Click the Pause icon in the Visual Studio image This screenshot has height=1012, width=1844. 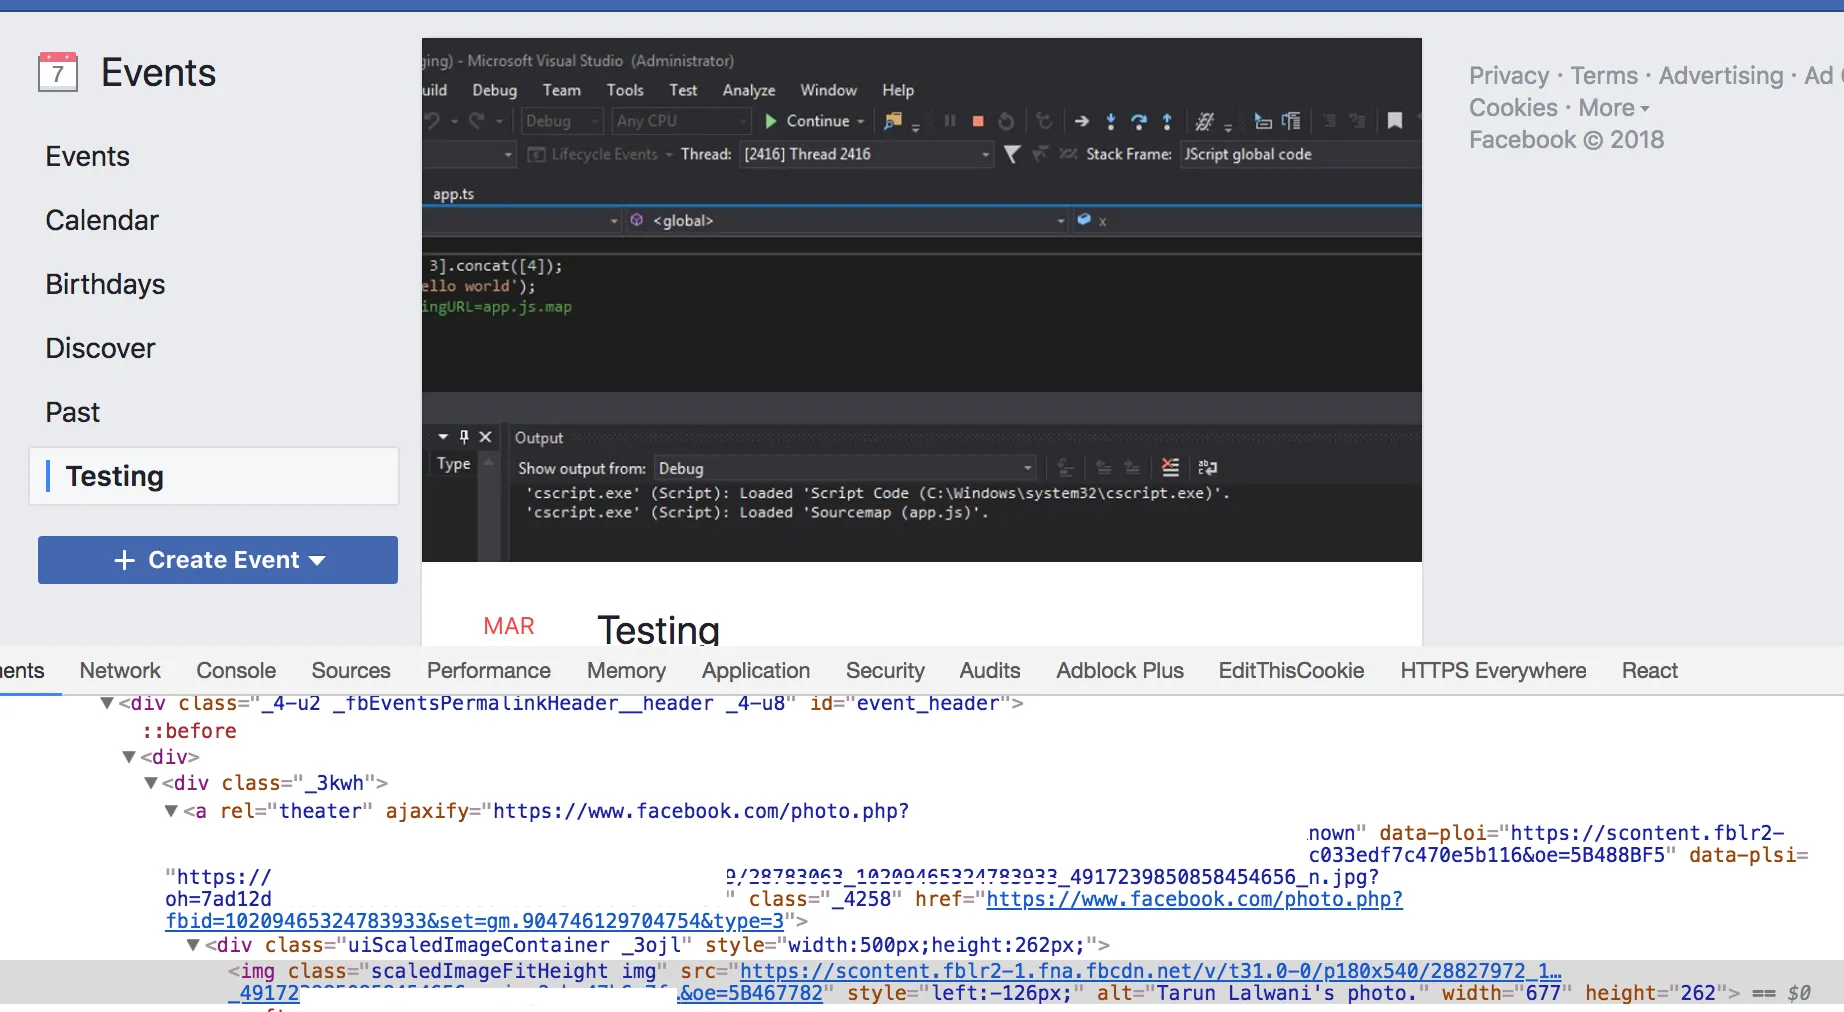pyautogui.click(x=949, y=121)
